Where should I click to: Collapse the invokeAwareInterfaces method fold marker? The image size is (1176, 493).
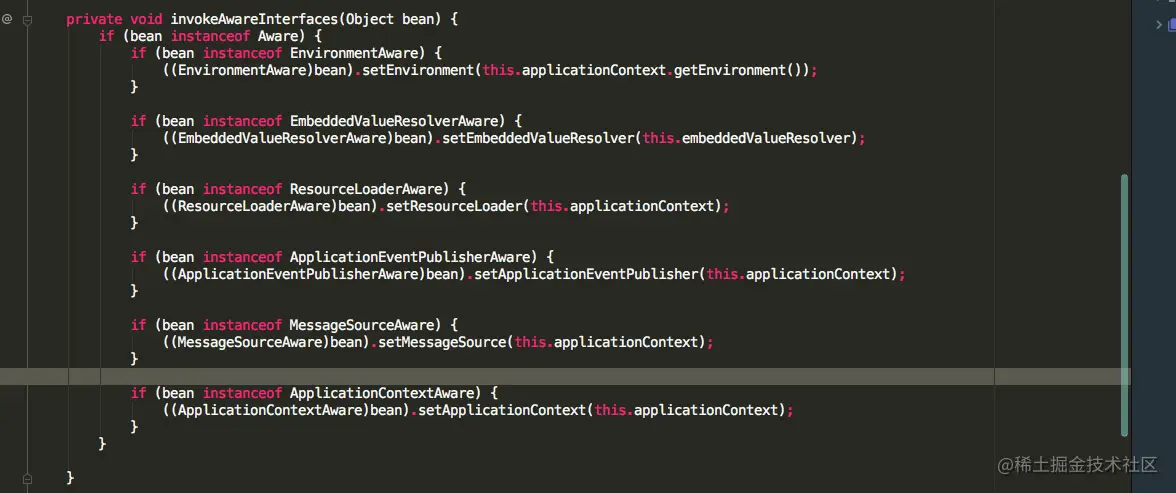tap(28, 21)
